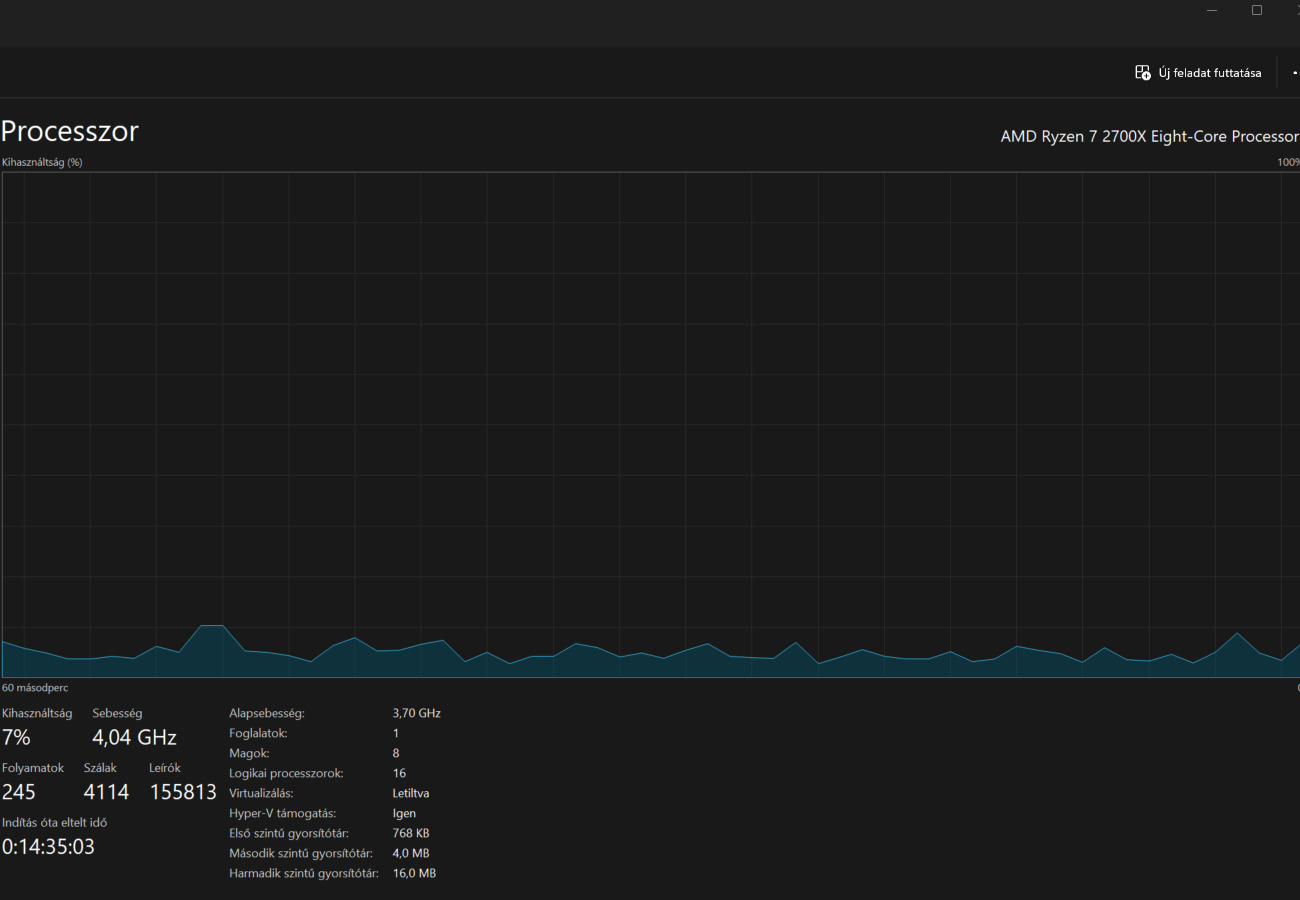This screenshot has height=900, width=1300.
Task: Open the more options ellipsis menu
Action: click(x=1294, y=73)
